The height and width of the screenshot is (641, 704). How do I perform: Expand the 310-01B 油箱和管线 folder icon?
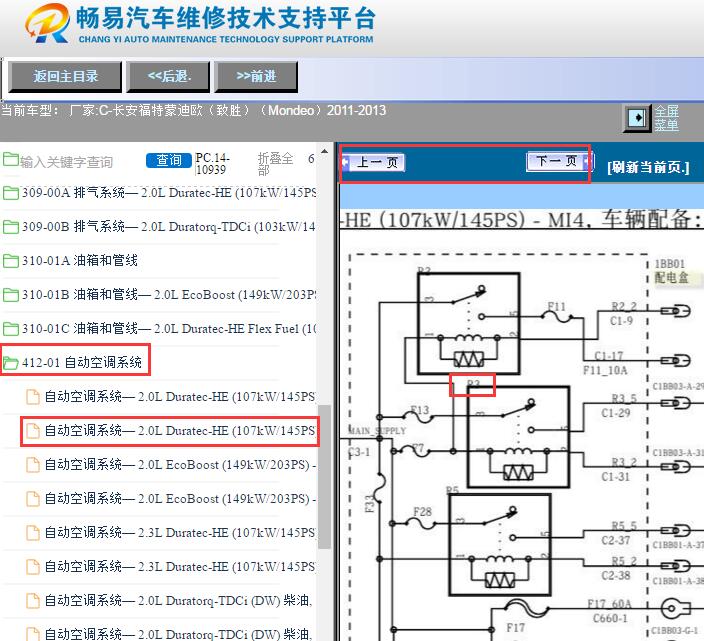tap(11, 295)
